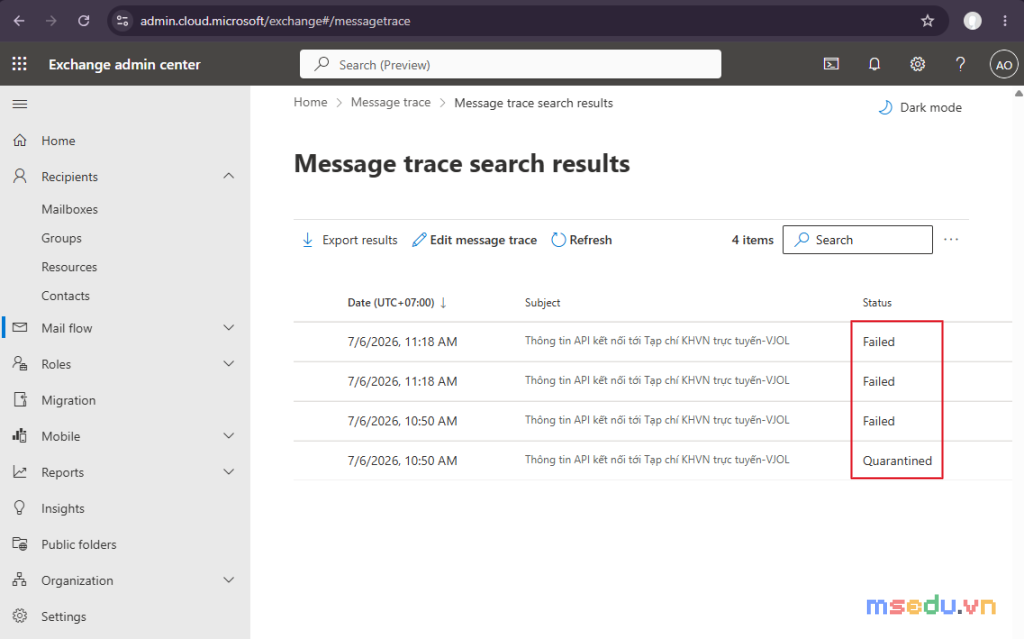Image resolution: width=1024 pixels, height=639 pixels.
Task: Open Public folders in sidebar
Action: tap(78, 544)
